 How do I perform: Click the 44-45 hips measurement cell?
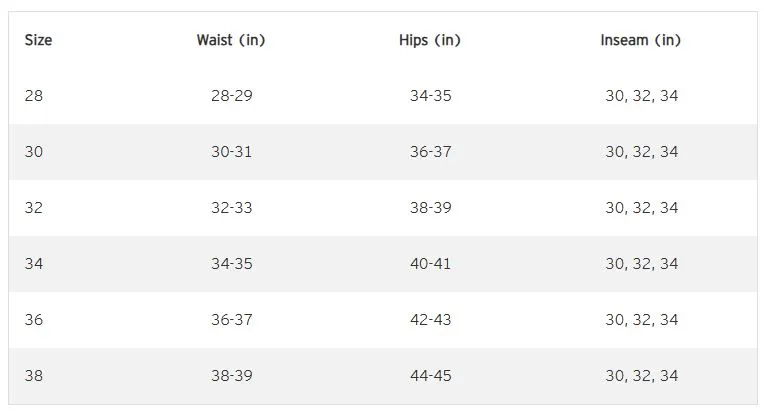pos(430,376)
